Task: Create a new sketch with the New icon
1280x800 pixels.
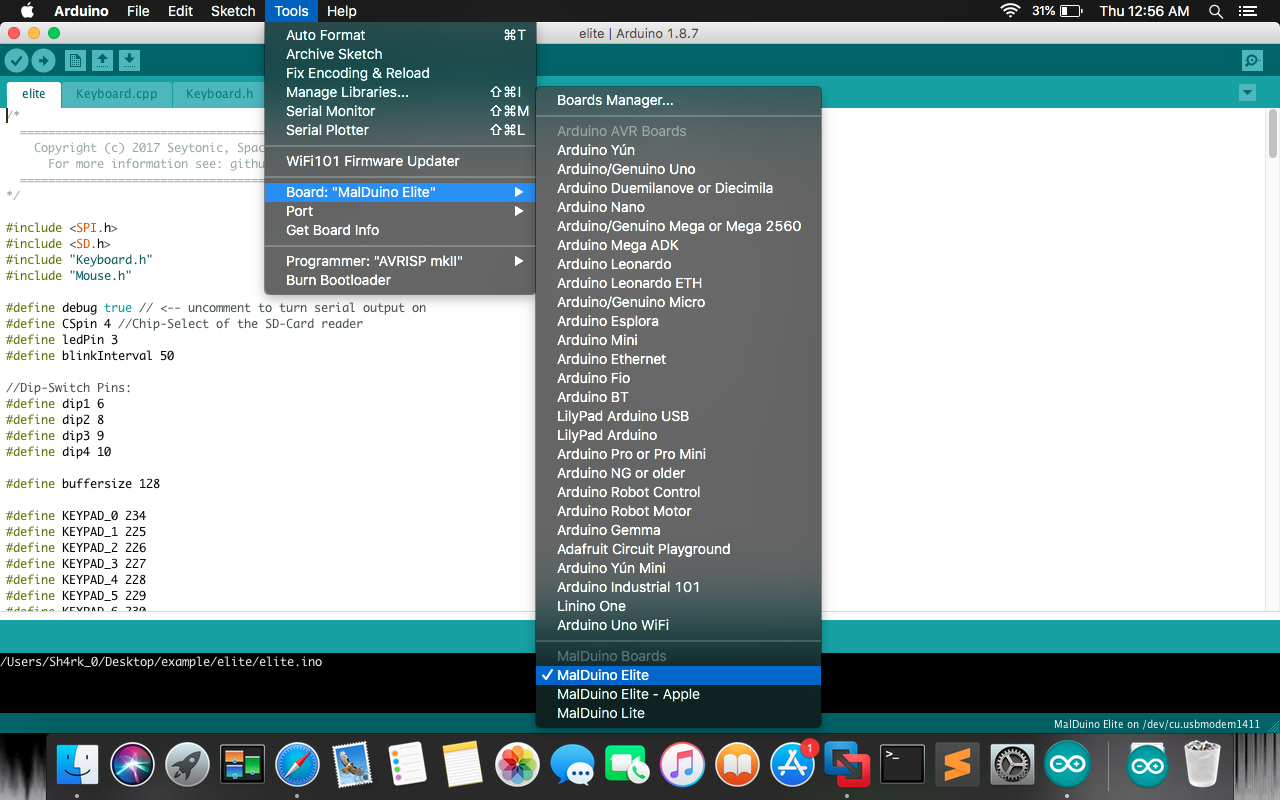Action: (75, 60)
